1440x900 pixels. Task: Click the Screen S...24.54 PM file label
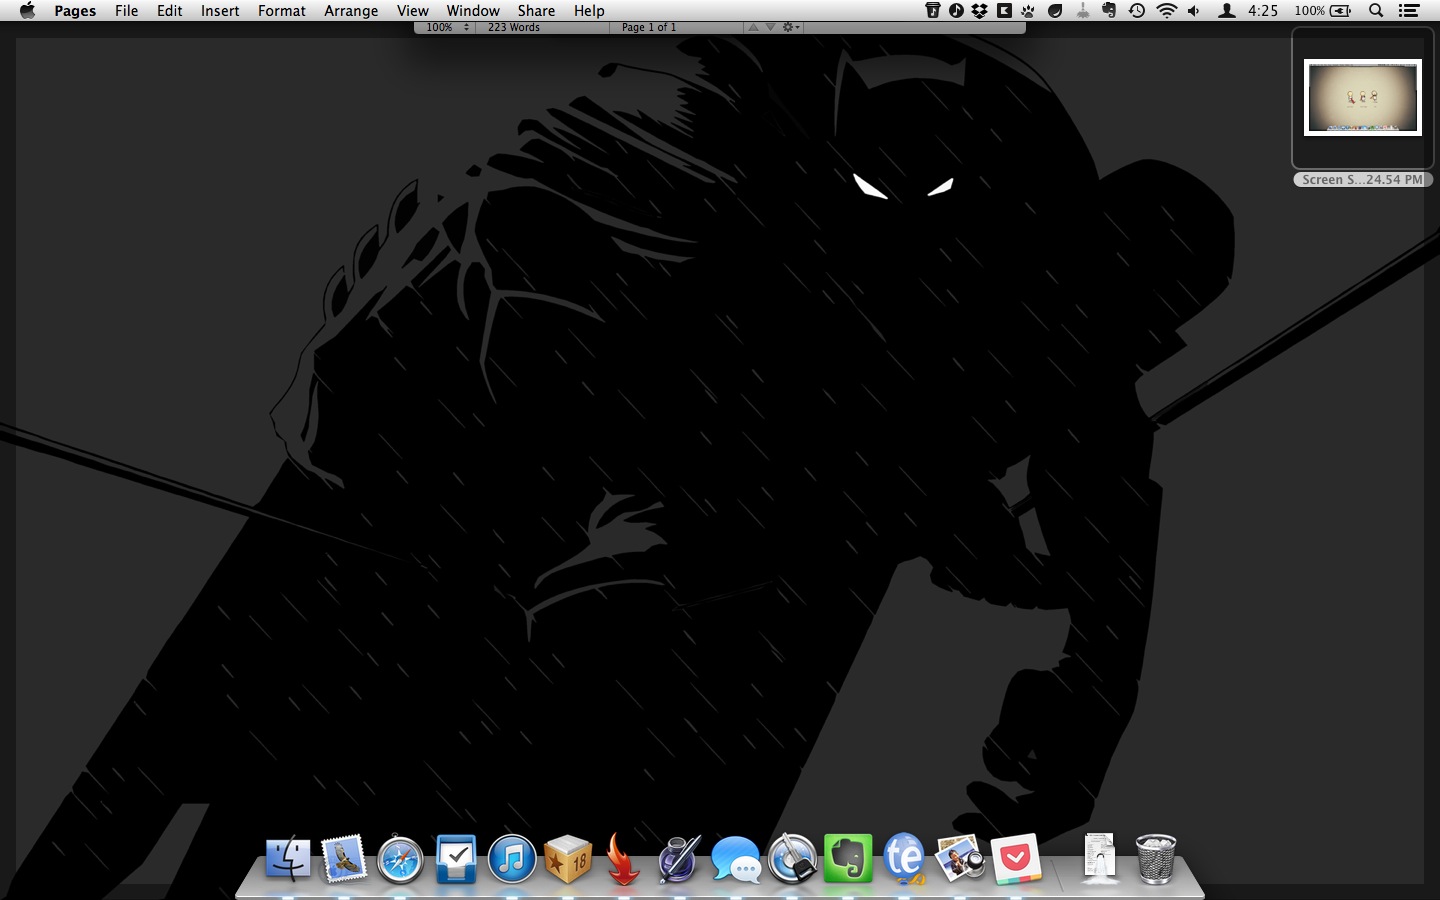tap(1362, 180)
